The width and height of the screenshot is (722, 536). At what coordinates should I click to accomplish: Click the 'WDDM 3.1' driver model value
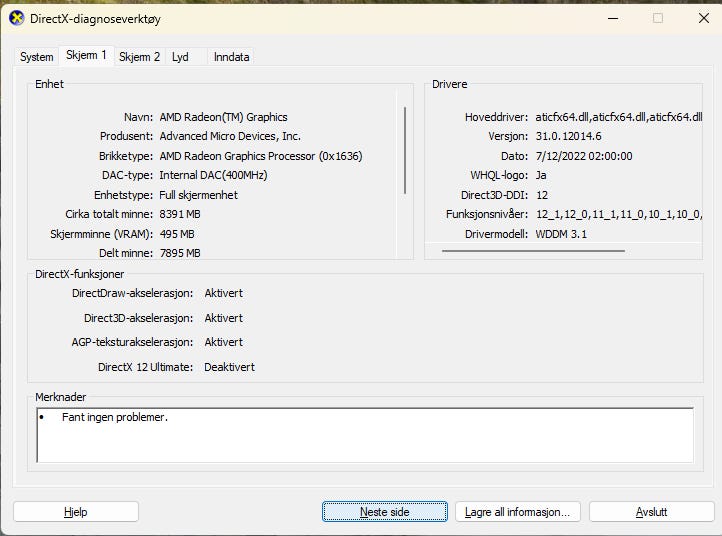pyautogui.click(x=561, y=234)
